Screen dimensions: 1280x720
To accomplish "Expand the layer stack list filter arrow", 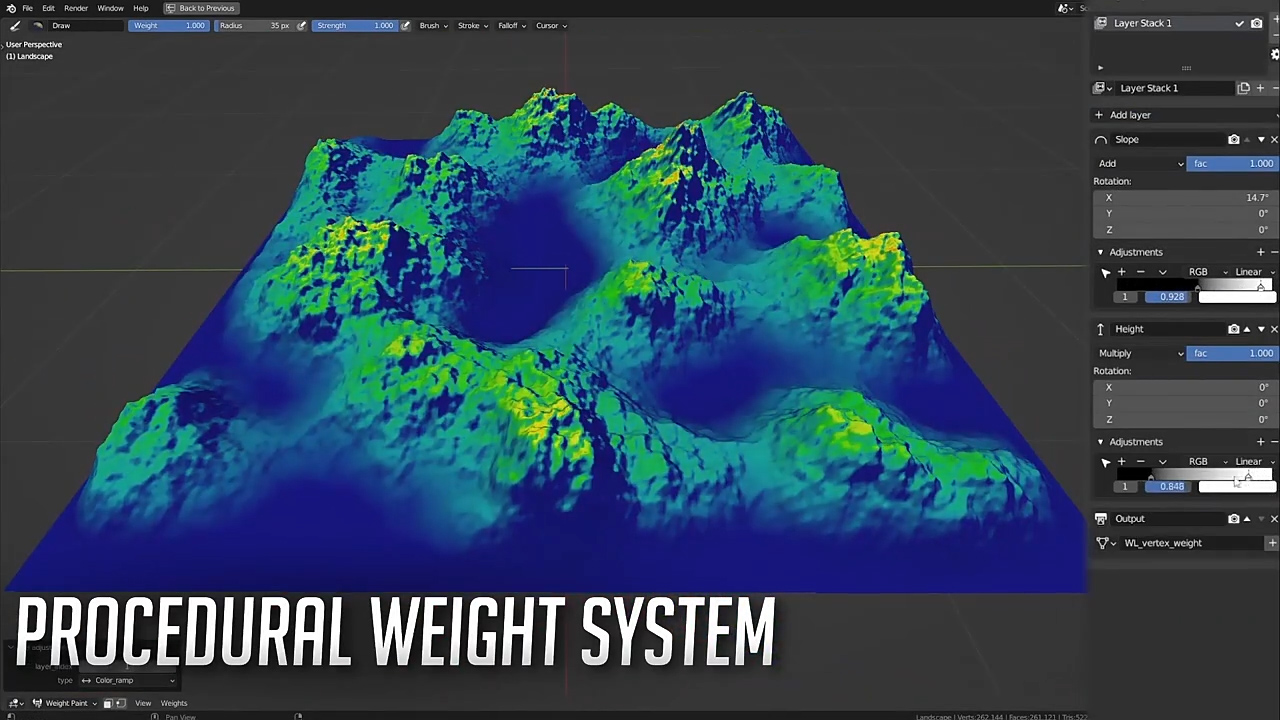I will (x=1101, y=68).
